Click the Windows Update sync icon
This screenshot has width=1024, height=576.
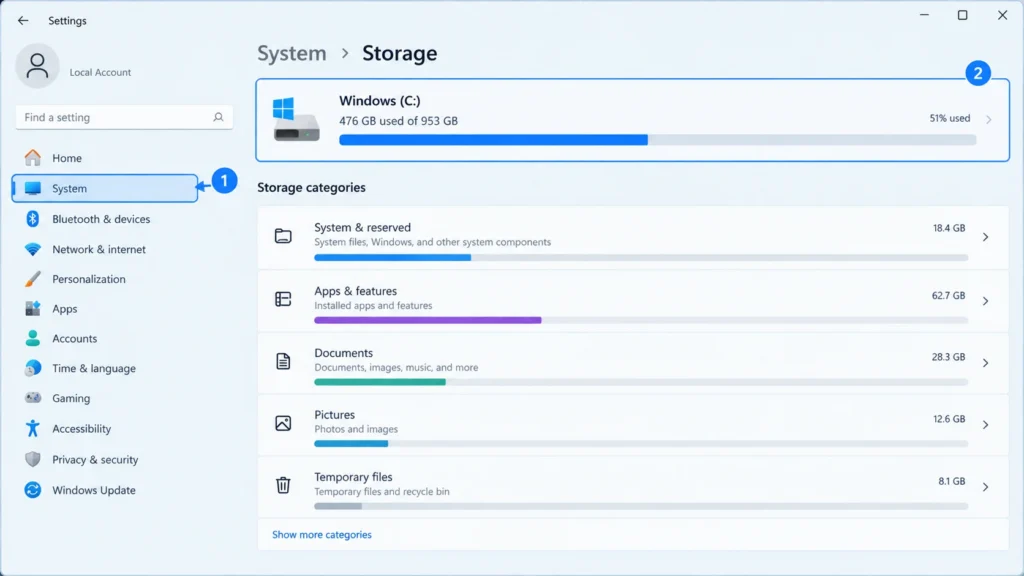point(33,490)
